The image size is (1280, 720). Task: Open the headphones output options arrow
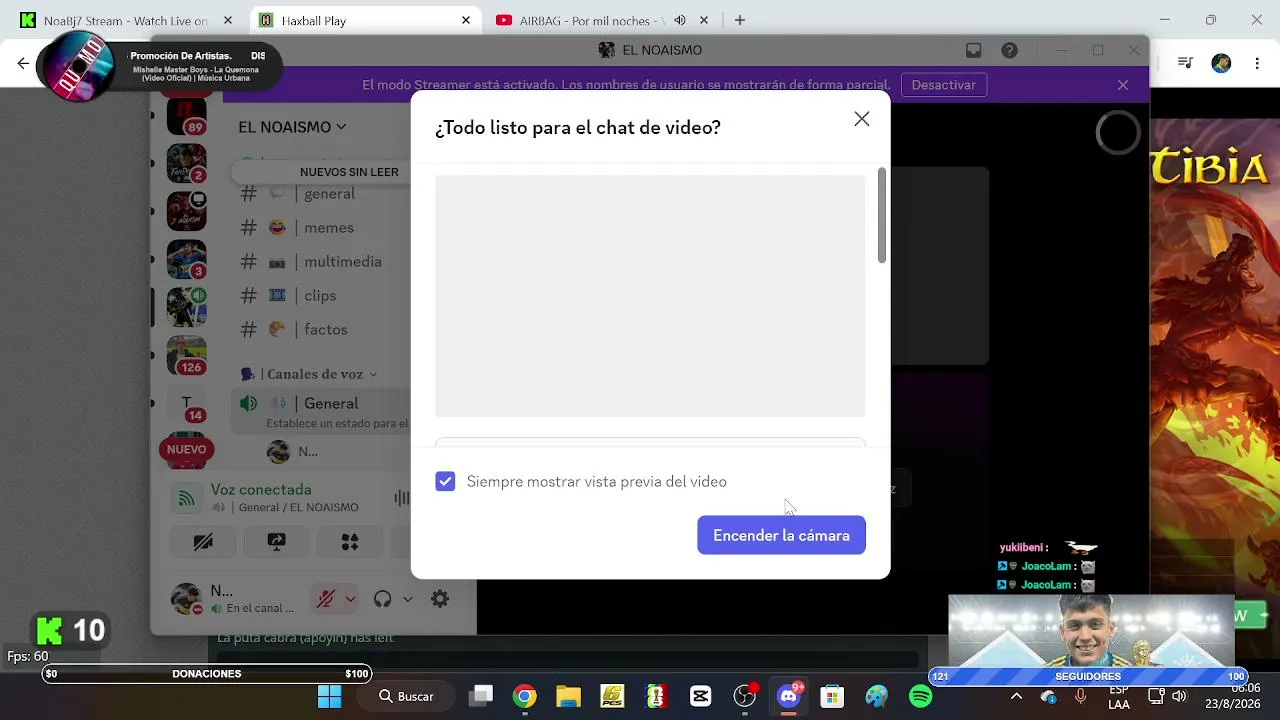coord(408,599)
